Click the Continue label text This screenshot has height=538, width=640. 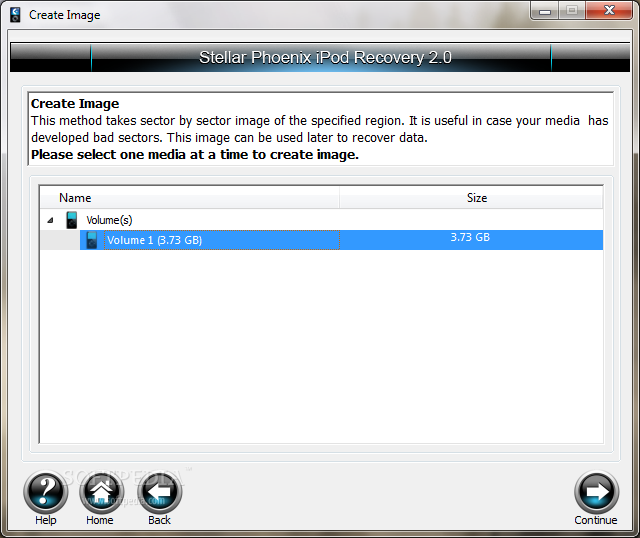596,520
